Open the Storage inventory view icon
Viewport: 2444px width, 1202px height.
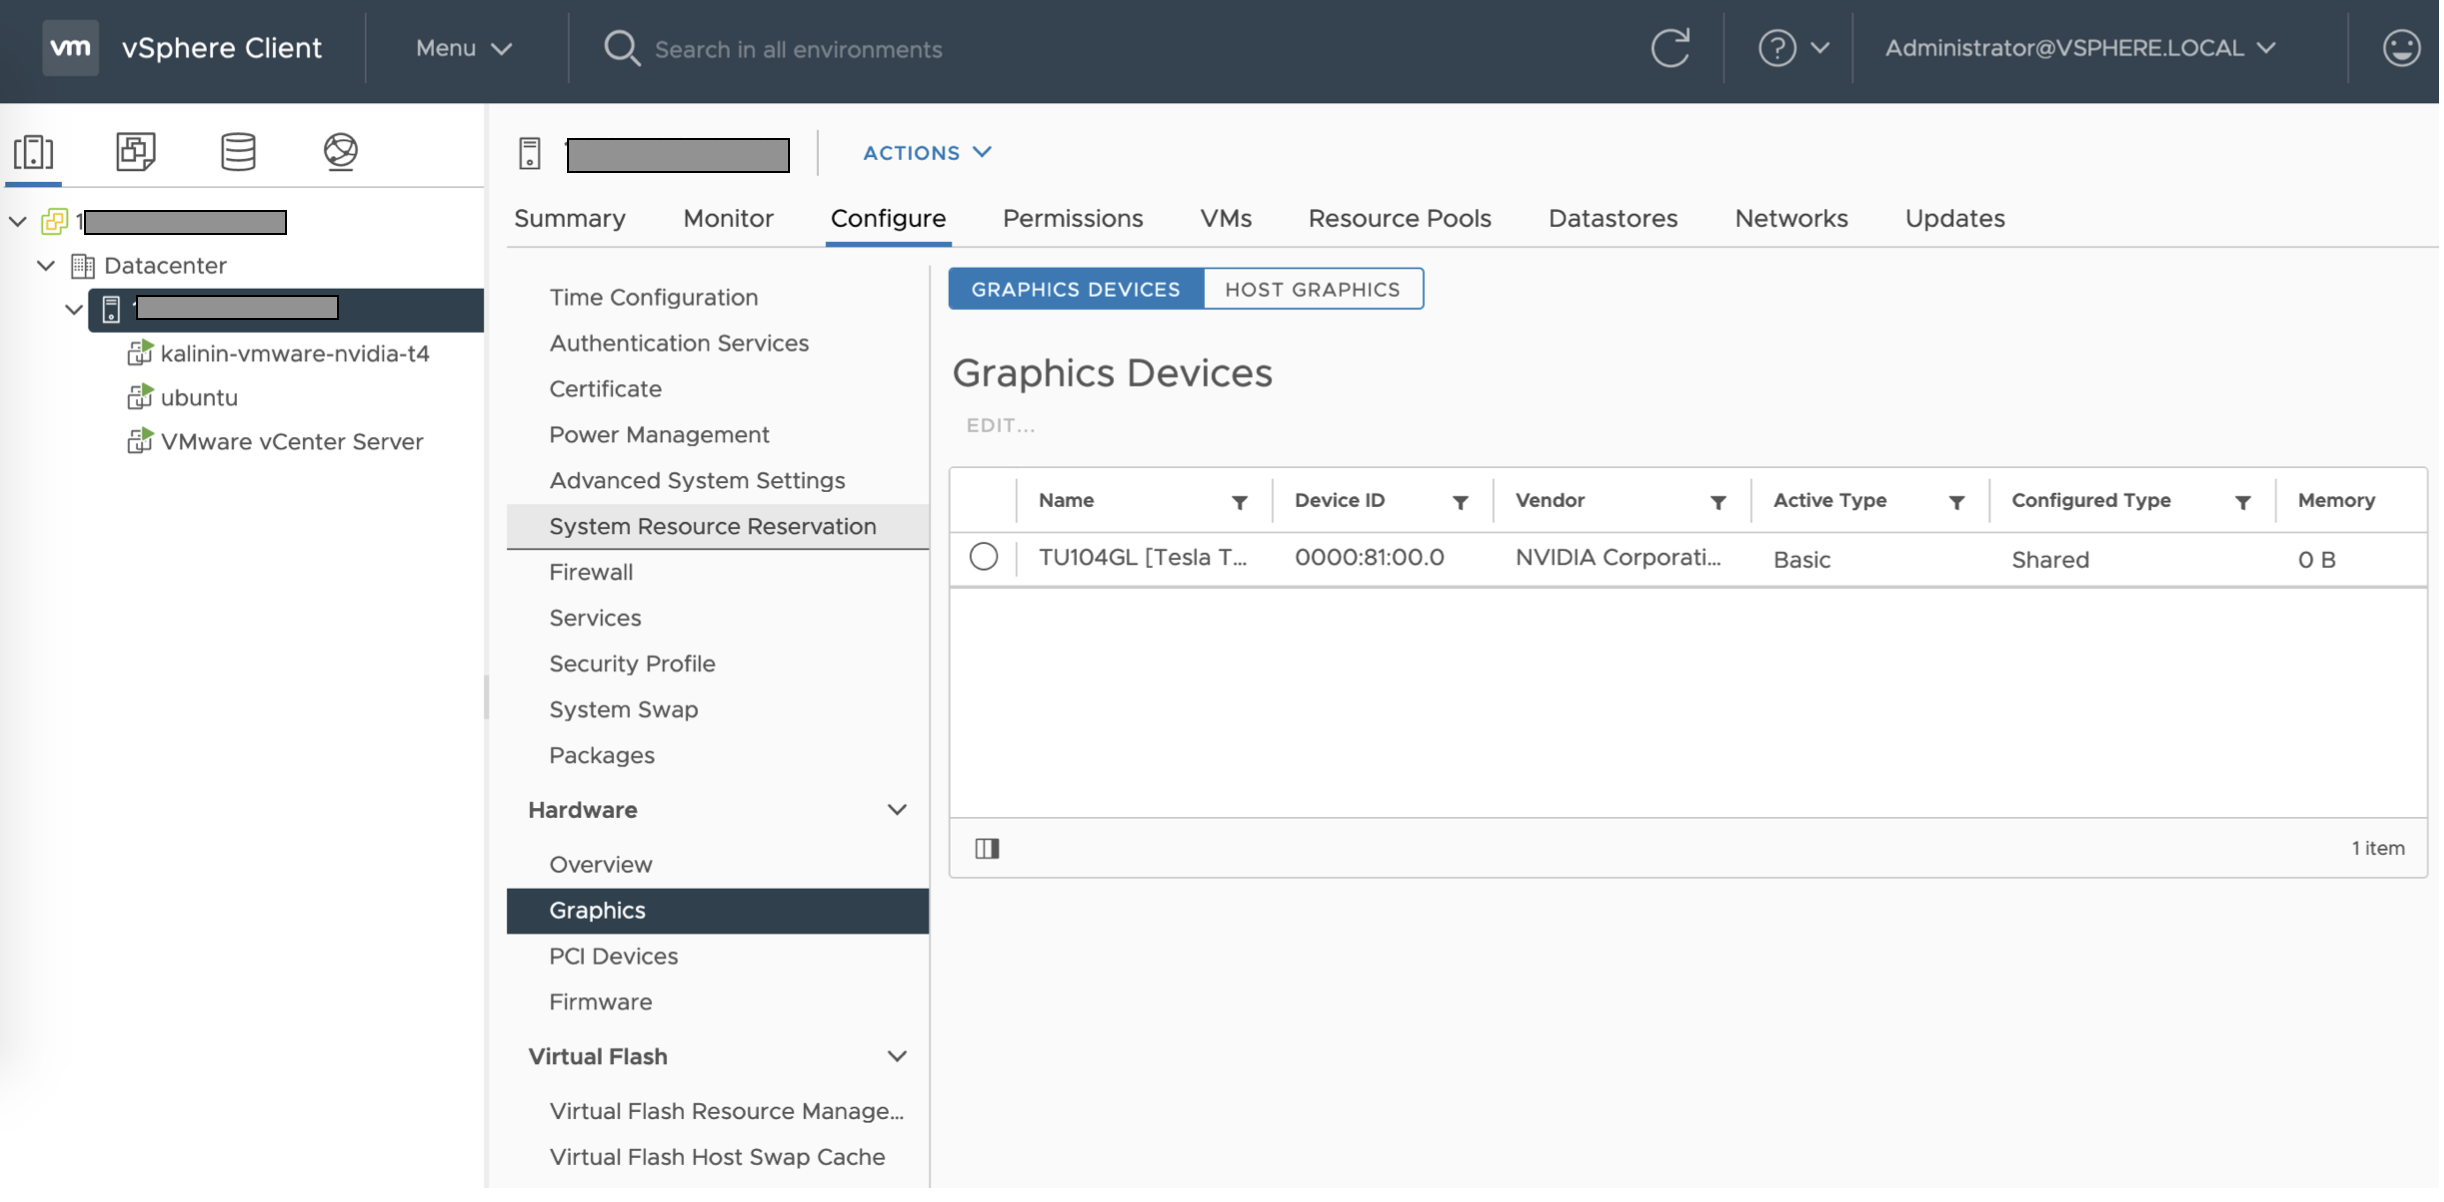[238, 152]
